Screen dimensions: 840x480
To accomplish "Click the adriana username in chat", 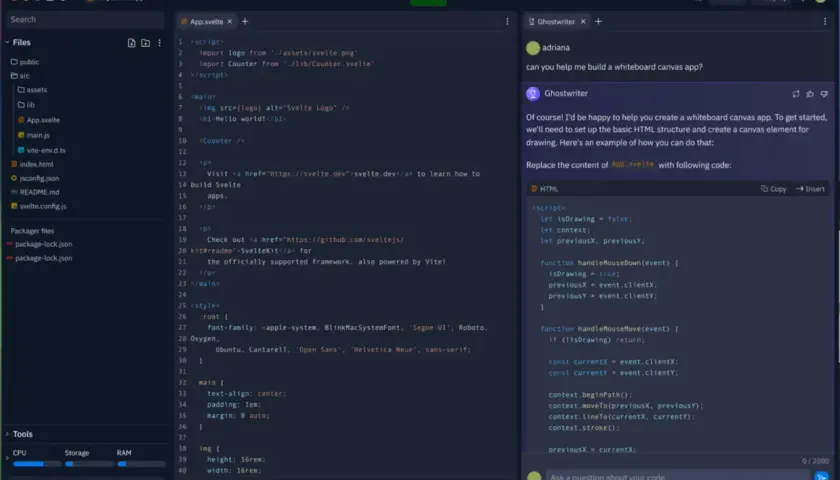I will [556, 48].
